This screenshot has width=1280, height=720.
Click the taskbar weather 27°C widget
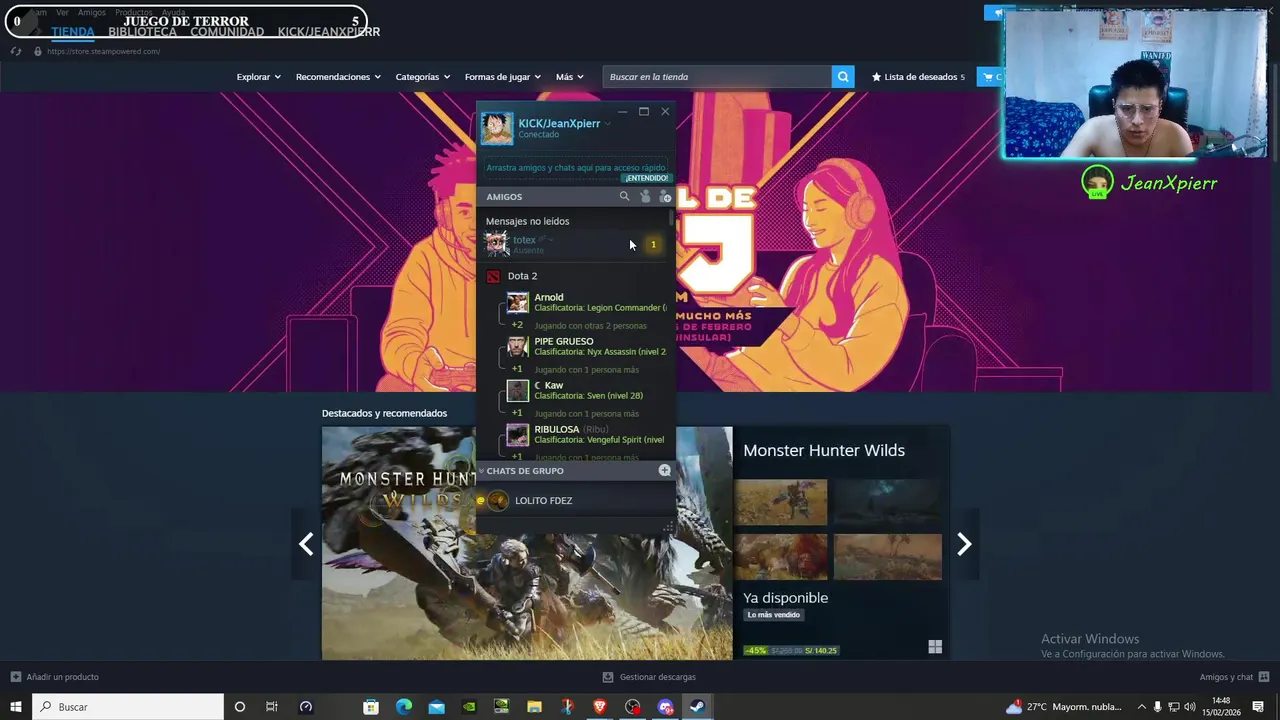tap(1065, 707)
